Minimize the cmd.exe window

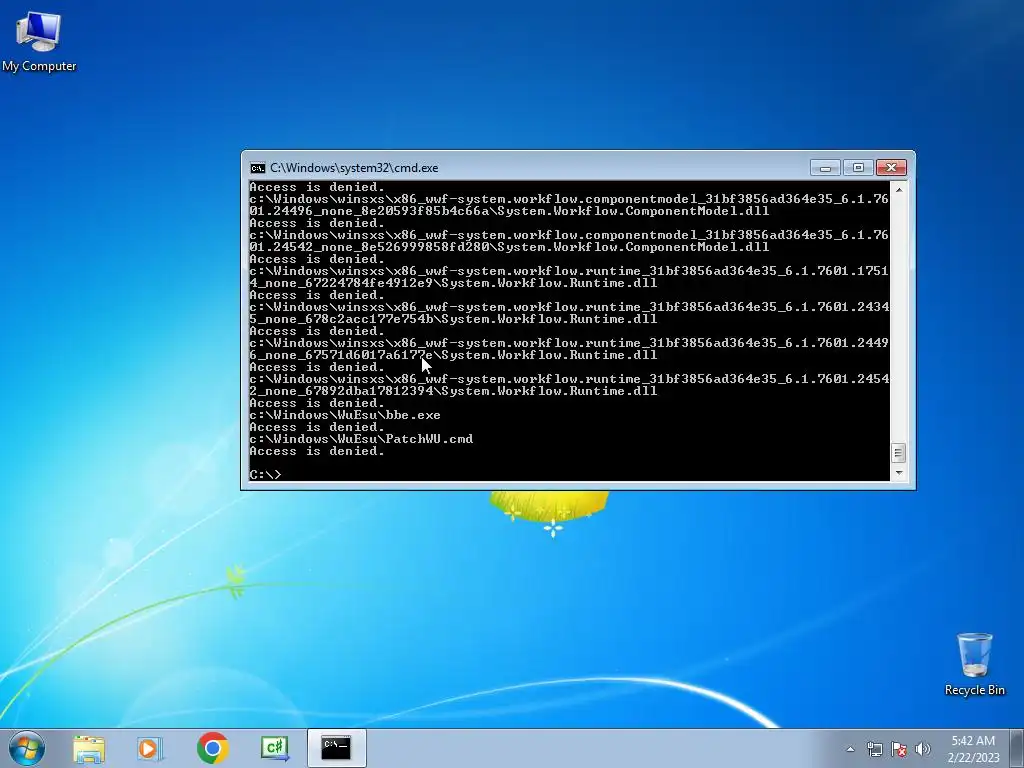tap(825, 168)
